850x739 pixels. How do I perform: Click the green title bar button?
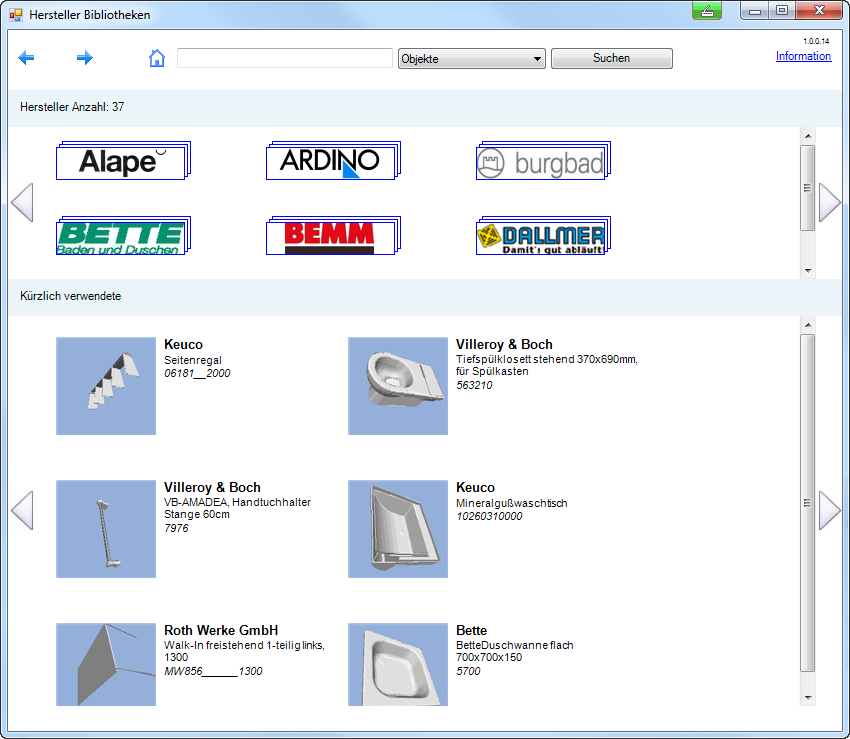click(x=707, y=10)
